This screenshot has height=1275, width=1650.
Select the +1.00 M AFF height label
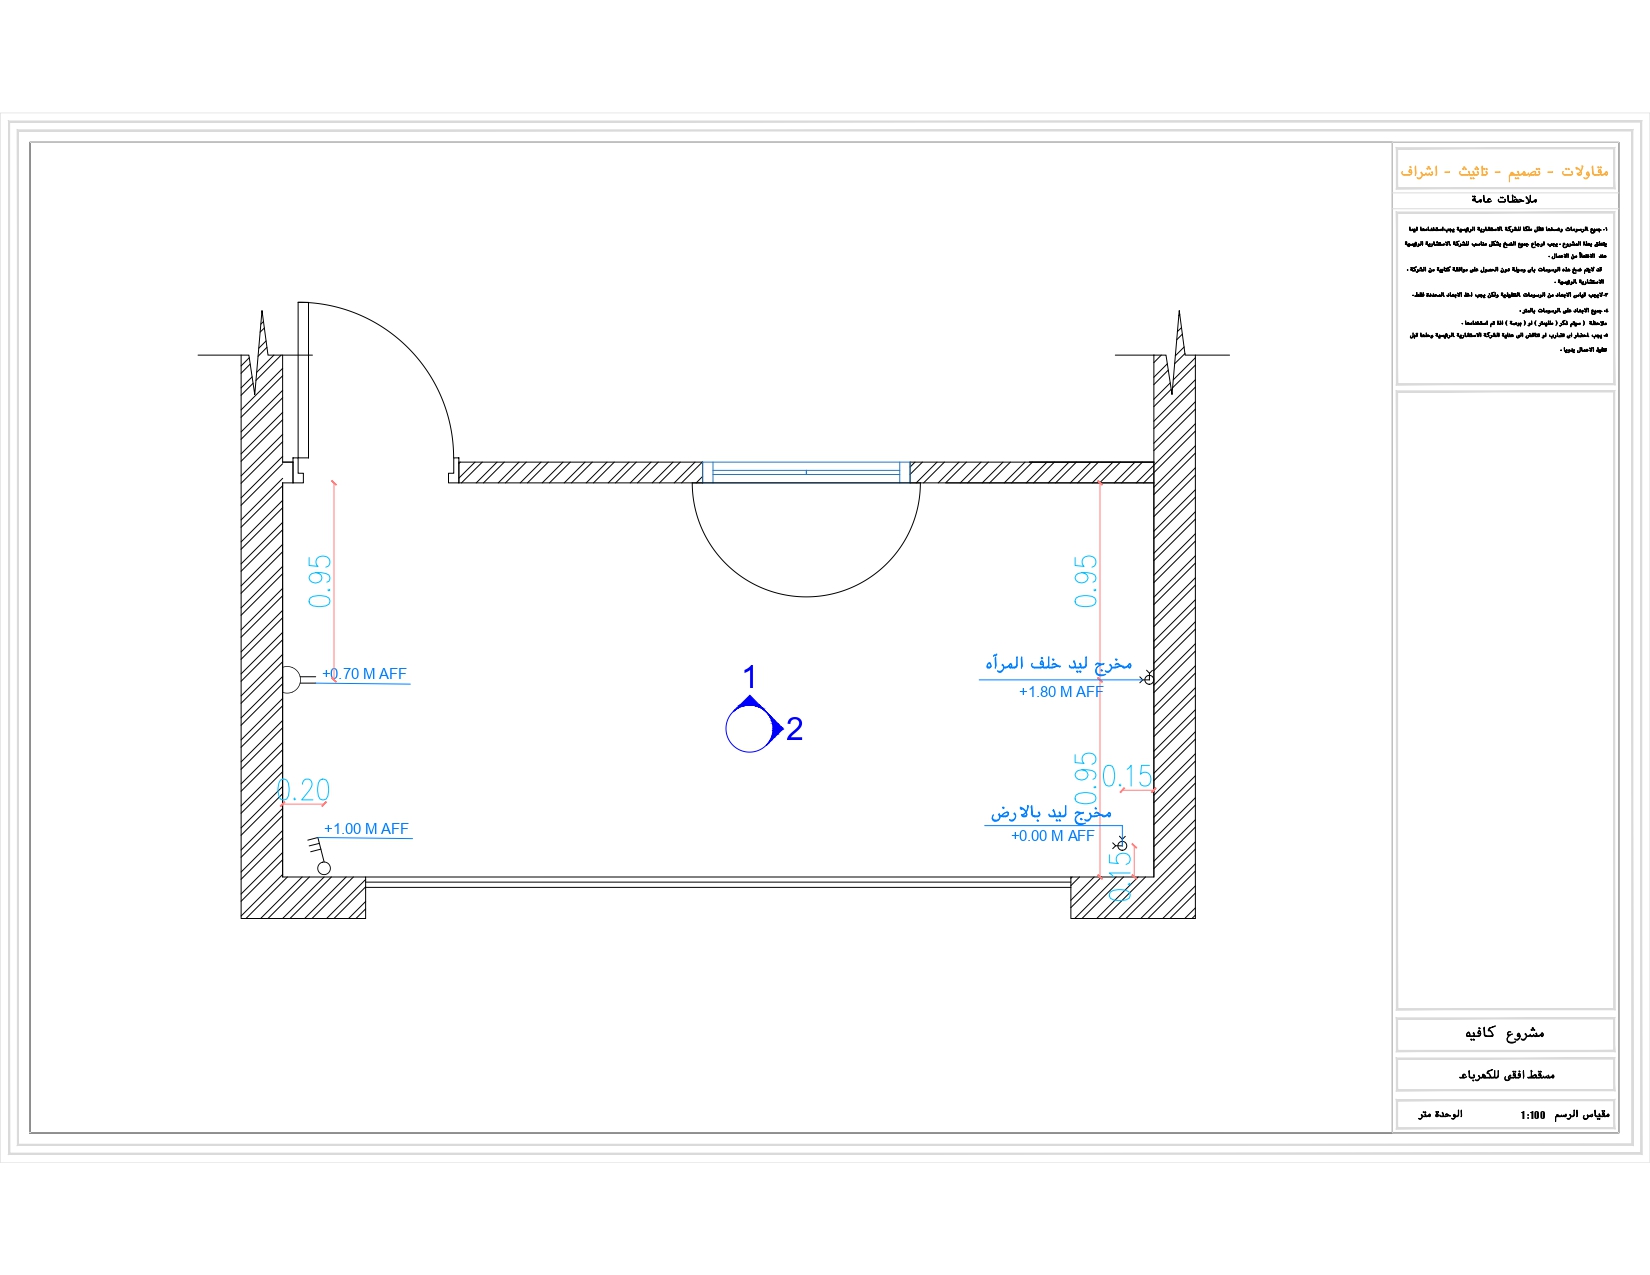pos(366,829)
